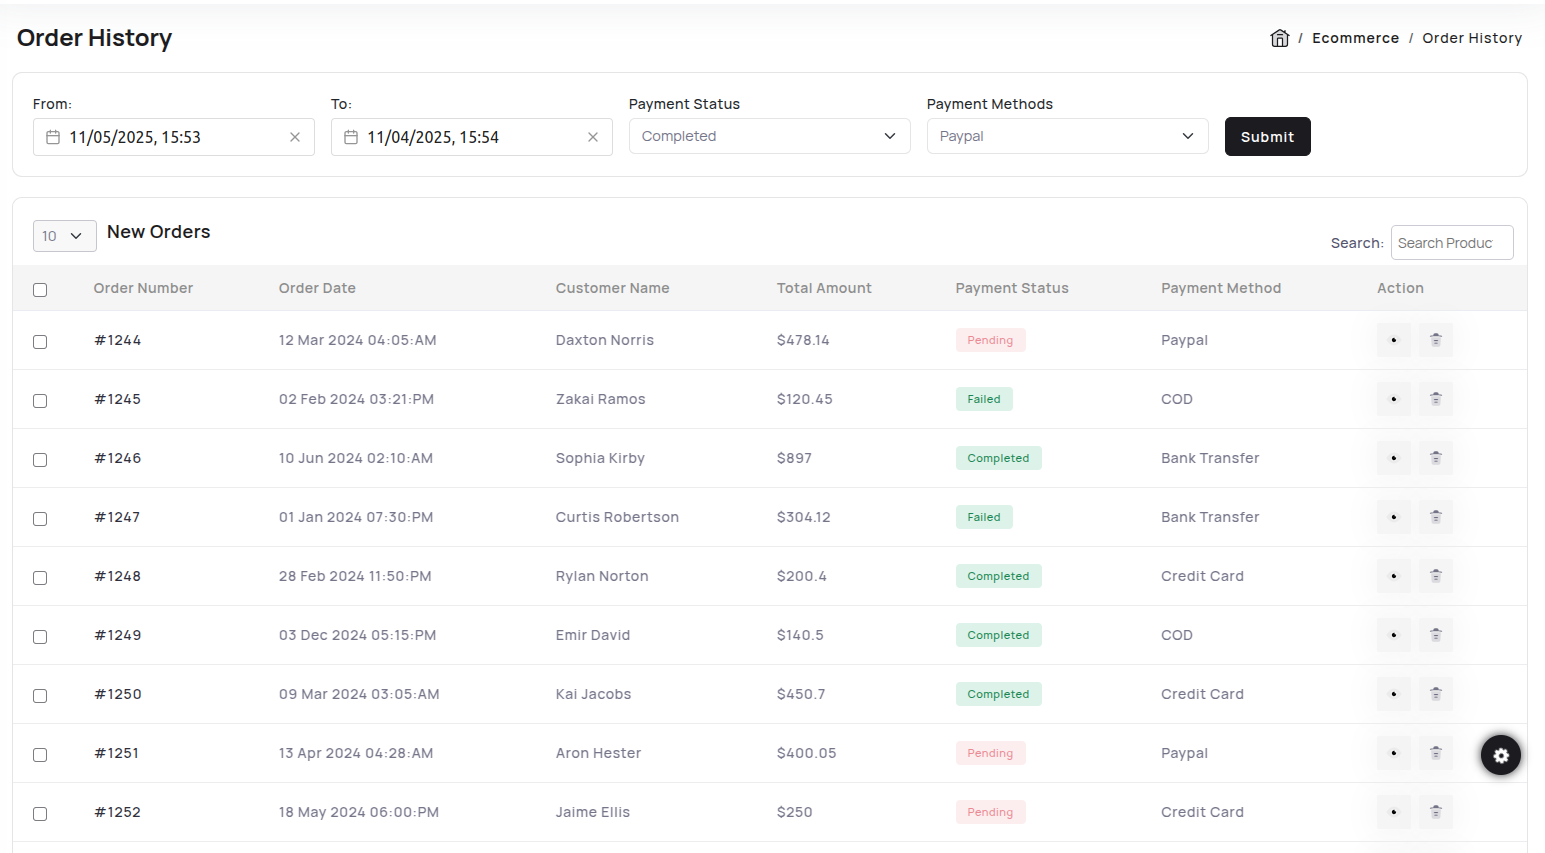Click the home icon in the breadcrumb
This screenshot has width=1545, height=853.
point(1279,38)
